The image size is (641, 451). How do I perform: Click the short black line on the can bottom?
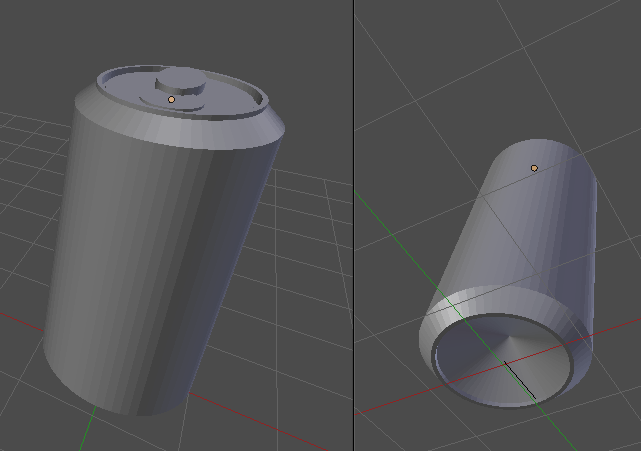pyautogui.click(x=520, y=380)
